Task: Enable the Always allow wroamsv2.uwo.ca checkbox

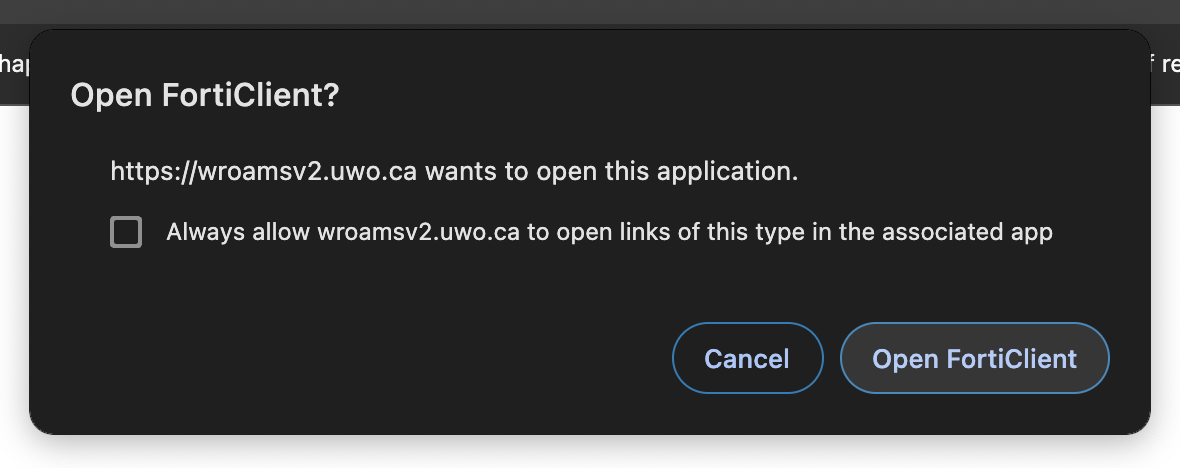Action: coord(126,233)
